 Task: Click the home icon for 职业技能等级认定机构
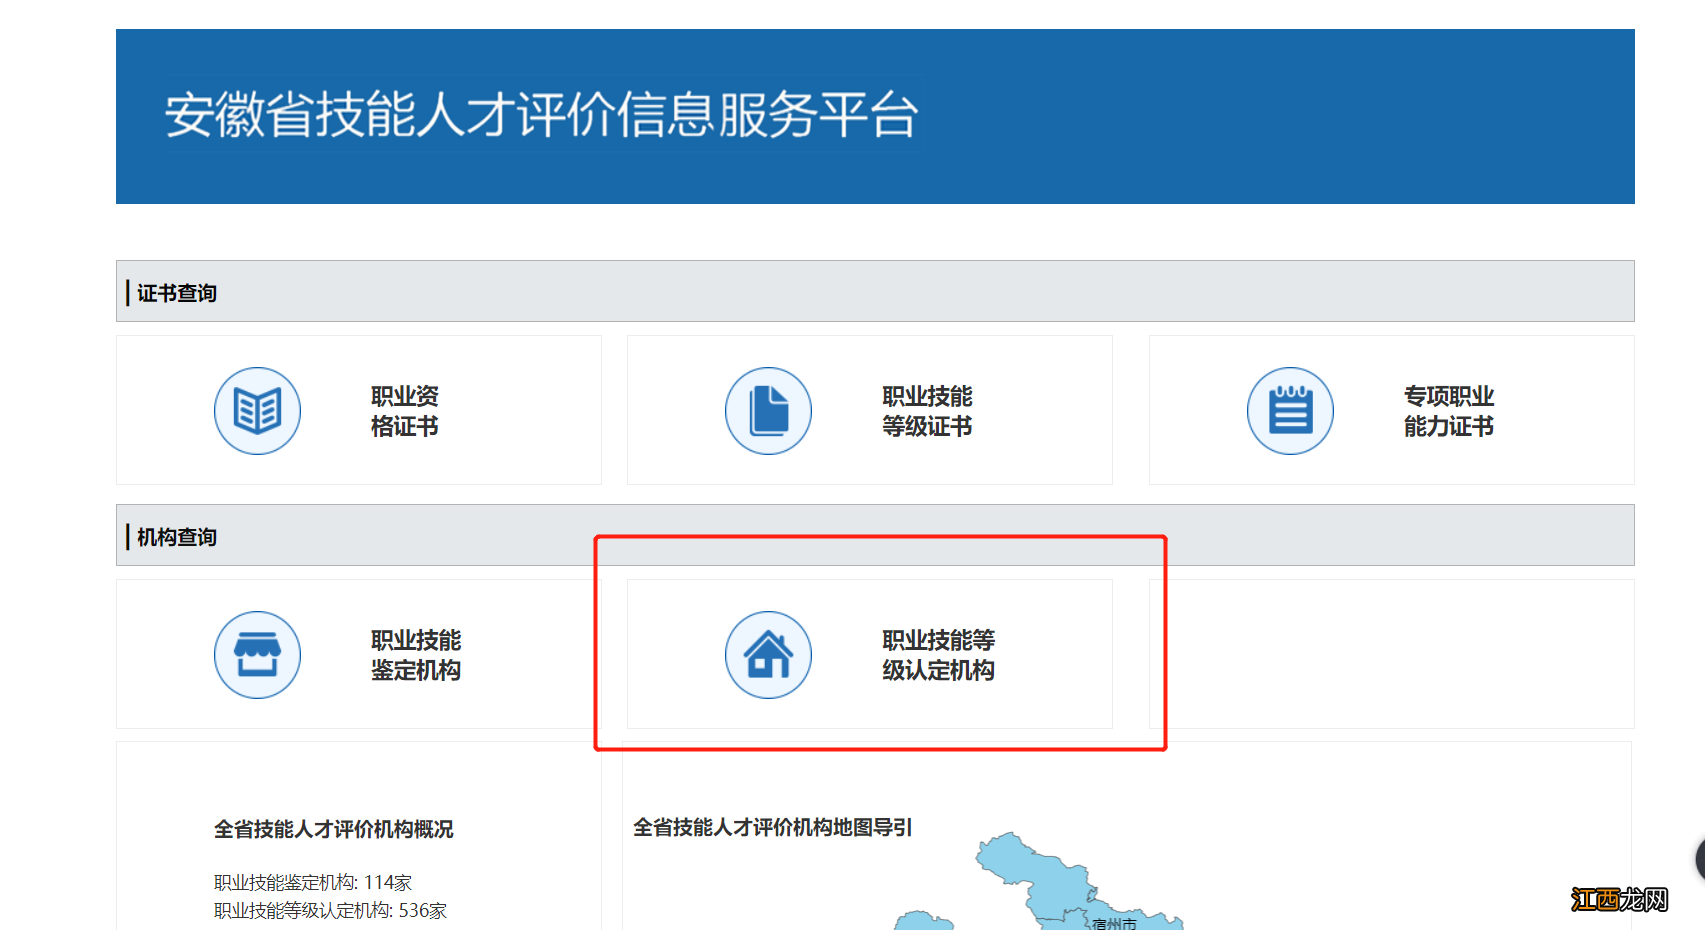[768, 655]
